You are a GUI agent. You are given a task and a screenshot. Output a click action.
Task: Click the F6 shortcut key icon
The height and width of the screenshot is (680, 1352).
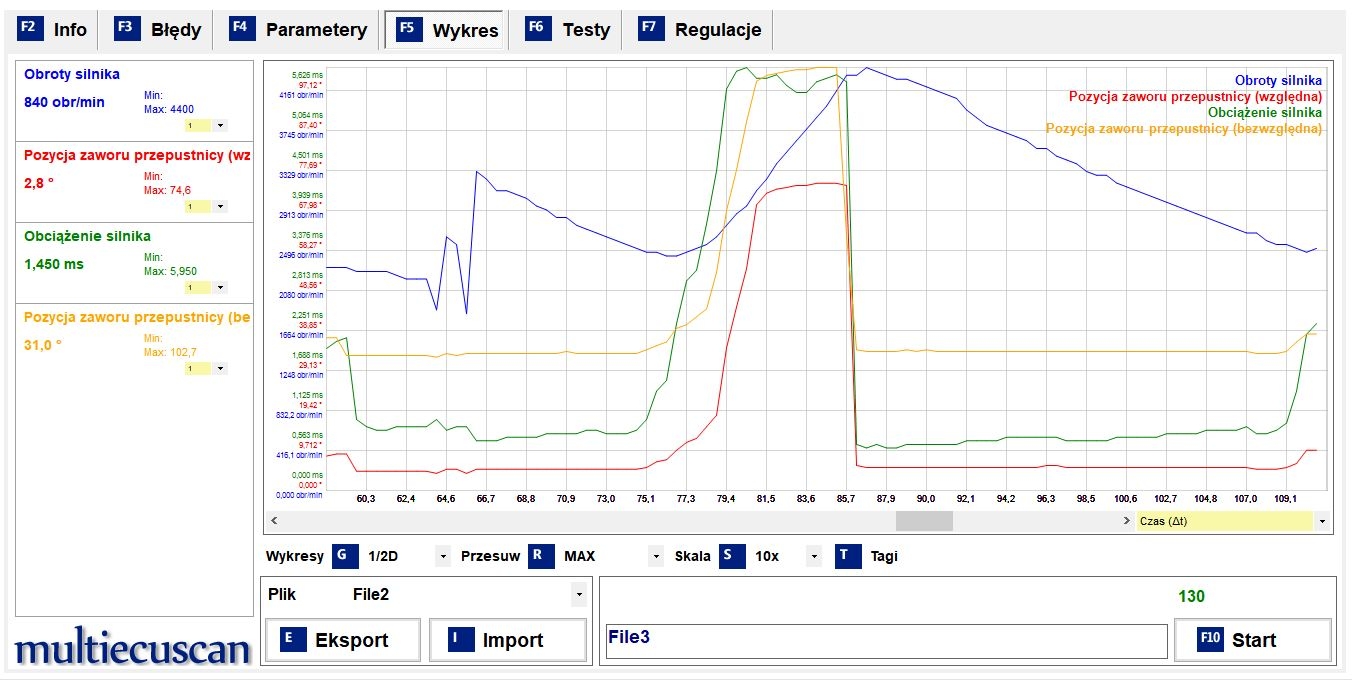[538, 28]
